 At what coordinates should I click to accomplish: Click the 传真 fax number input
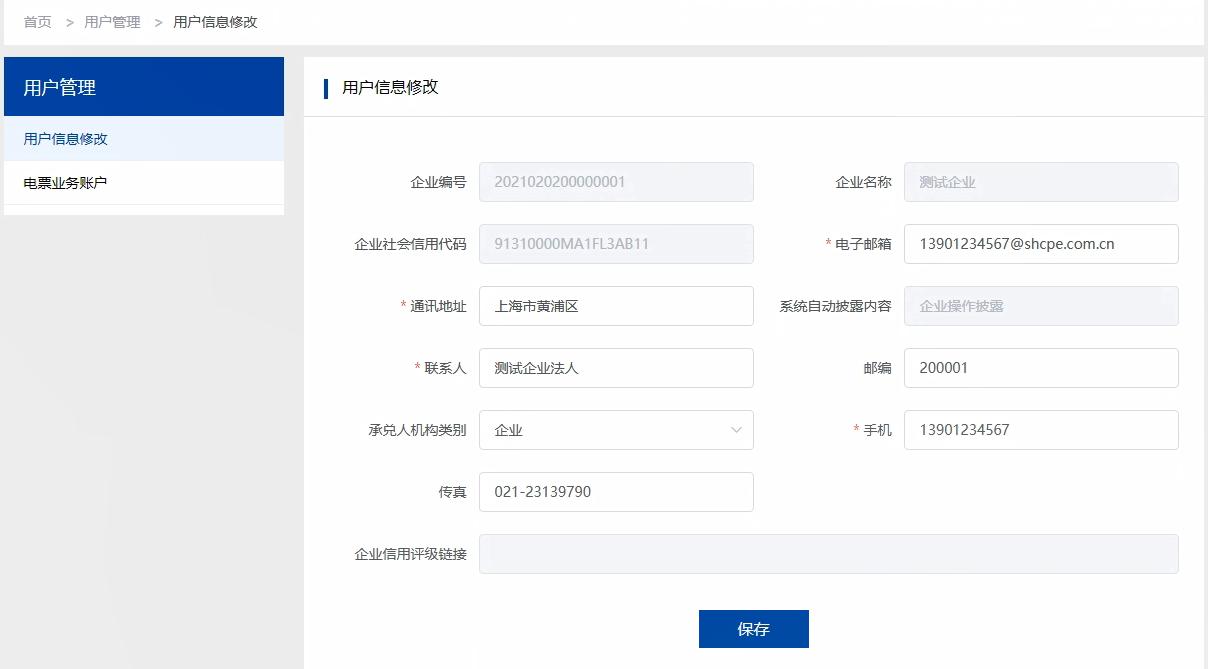pos(616,491)
